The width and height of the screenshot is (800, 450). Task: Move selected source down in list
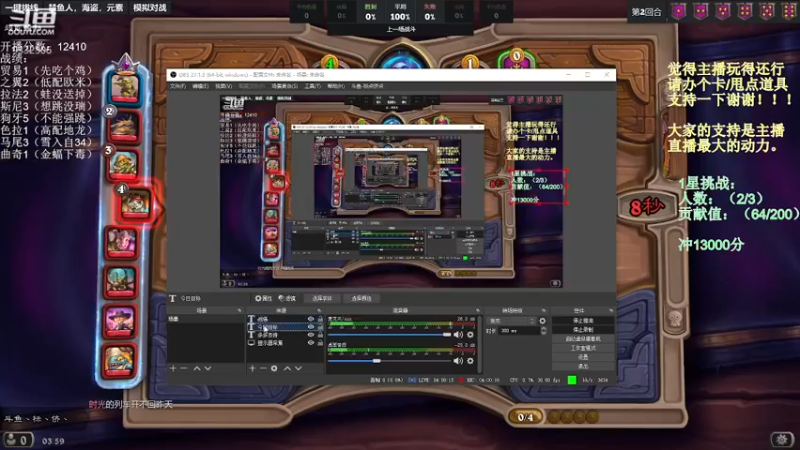[x=298, y=368]
